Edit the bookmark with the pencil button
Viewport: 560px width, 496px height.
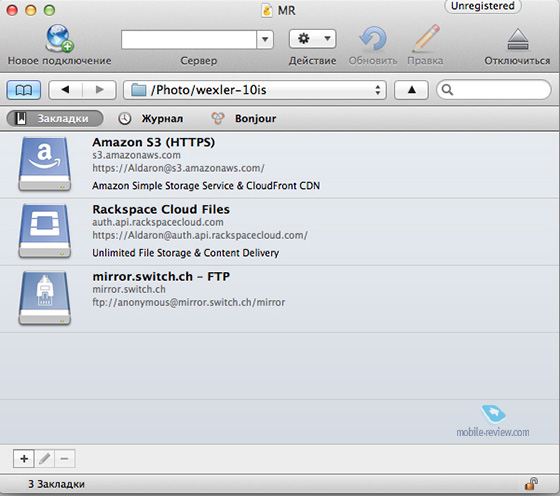44,459
